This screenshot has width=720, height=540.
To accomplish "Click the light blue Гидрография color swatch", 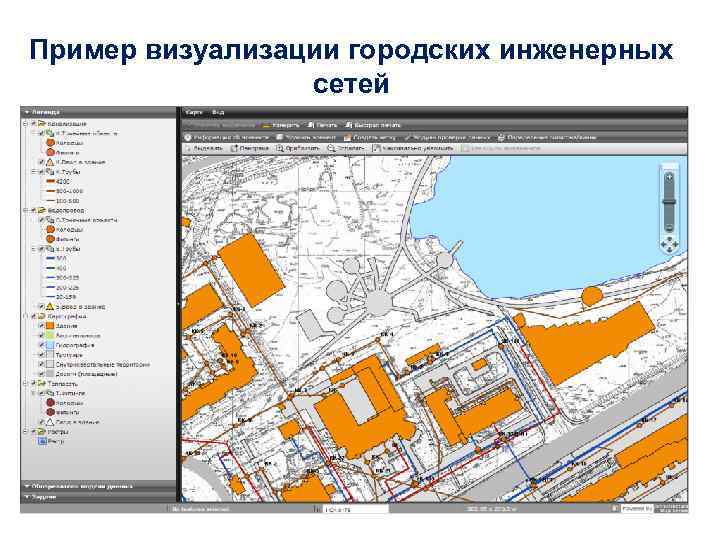I will click(x=51, y=345).
